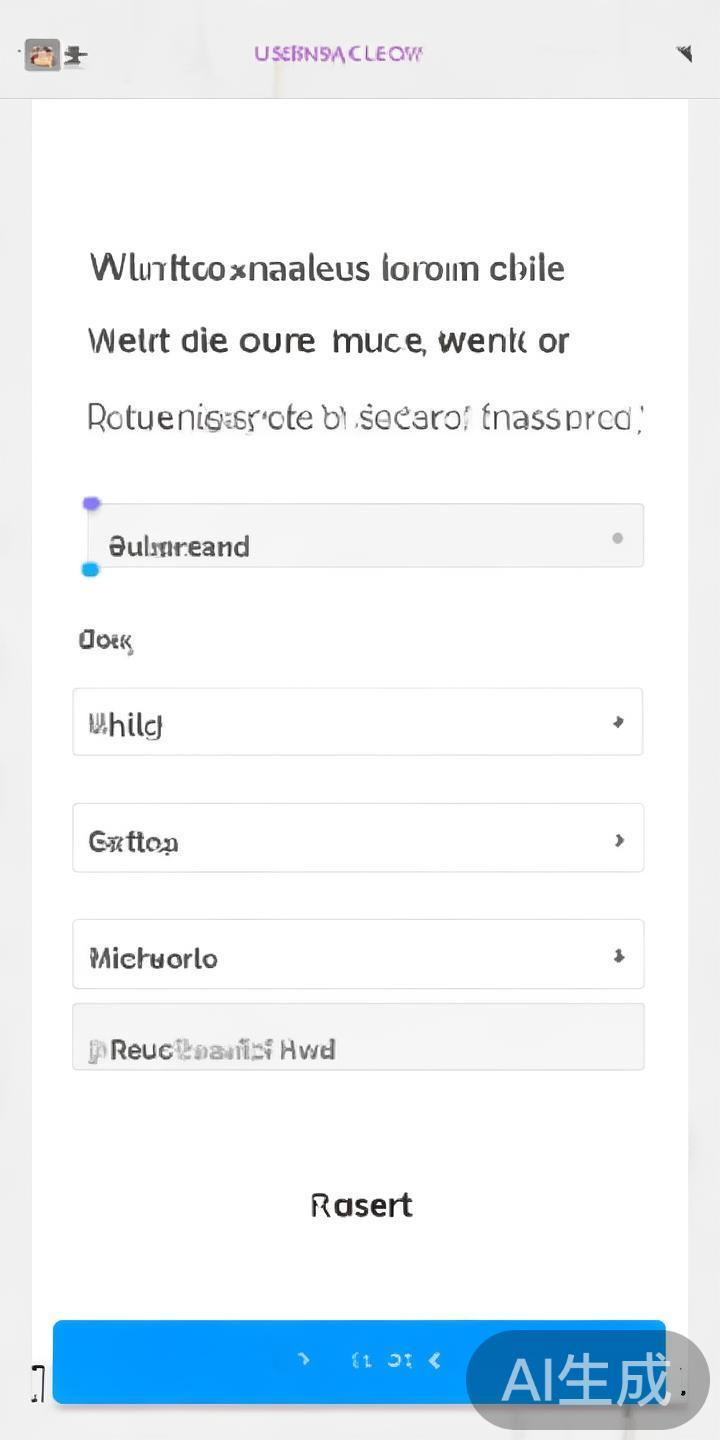Tap the Rasert link
The image size is (720, 1440).
coord(361,1205)
